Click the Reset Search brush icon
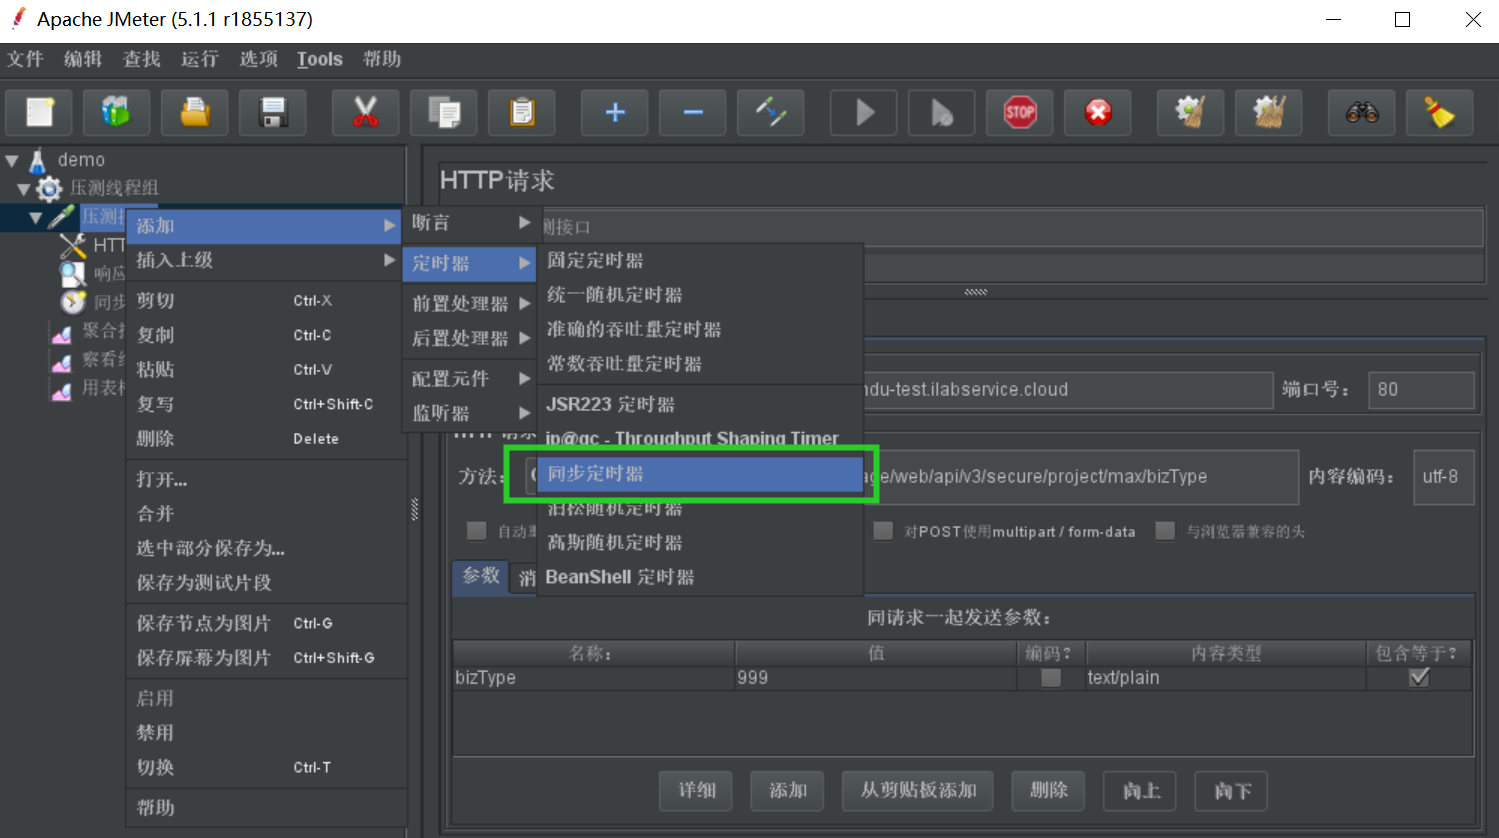 [1440, 112]
